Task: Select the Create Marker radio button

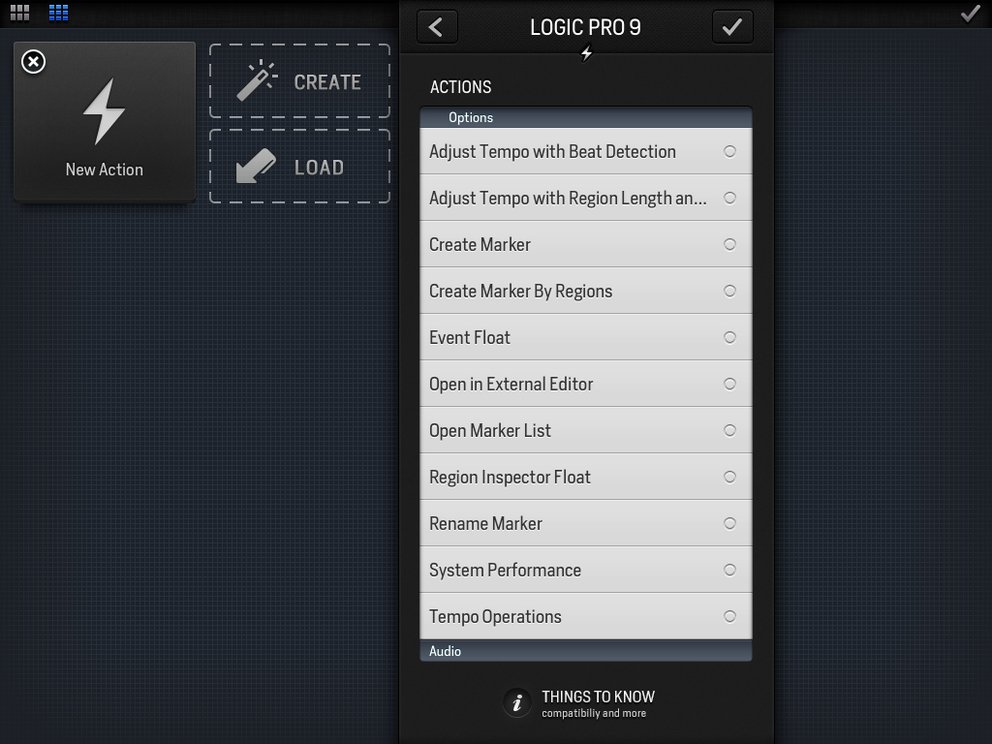Action: [x=729, y=244]
